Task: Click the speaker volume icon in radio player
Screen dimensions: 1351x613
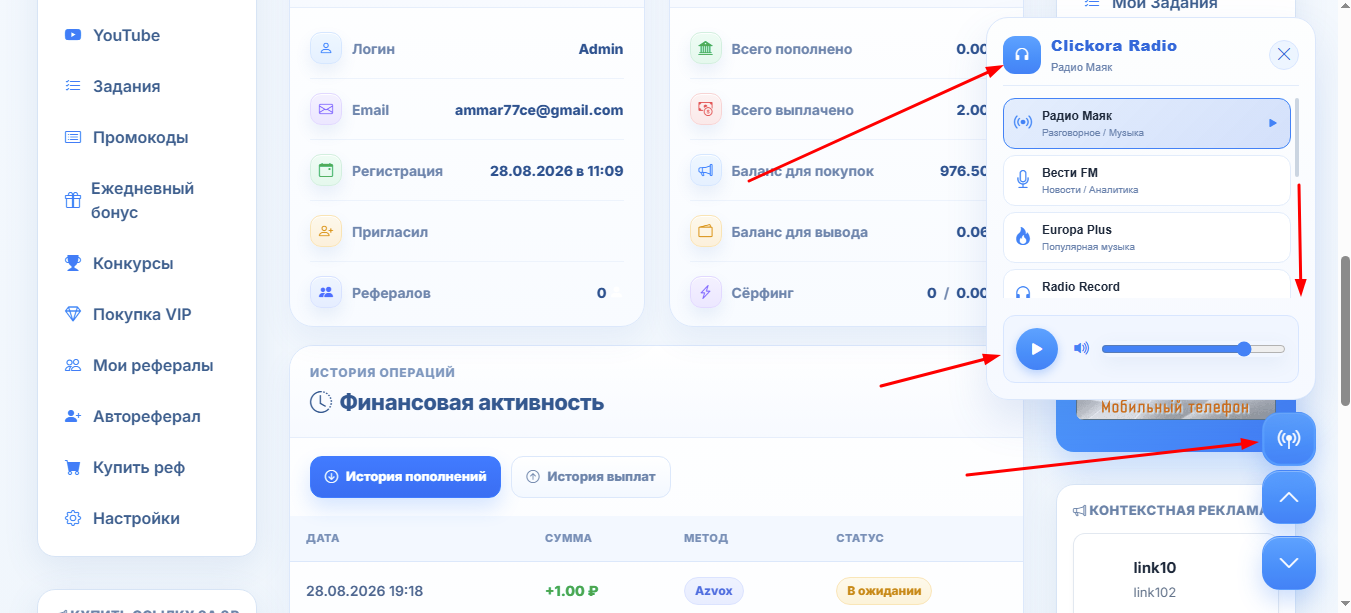Action: tap(1081, 348)
